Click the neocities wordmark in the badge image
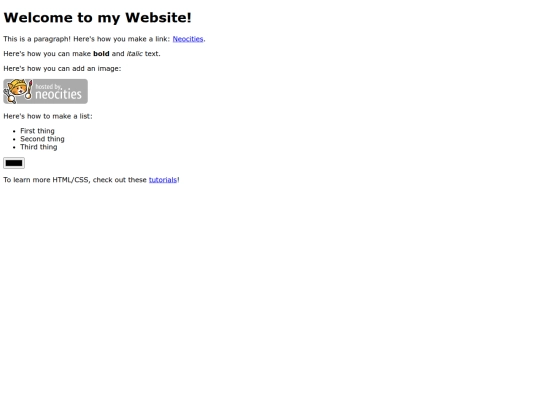This screenshot has width=540, height=405. [58, 94]
